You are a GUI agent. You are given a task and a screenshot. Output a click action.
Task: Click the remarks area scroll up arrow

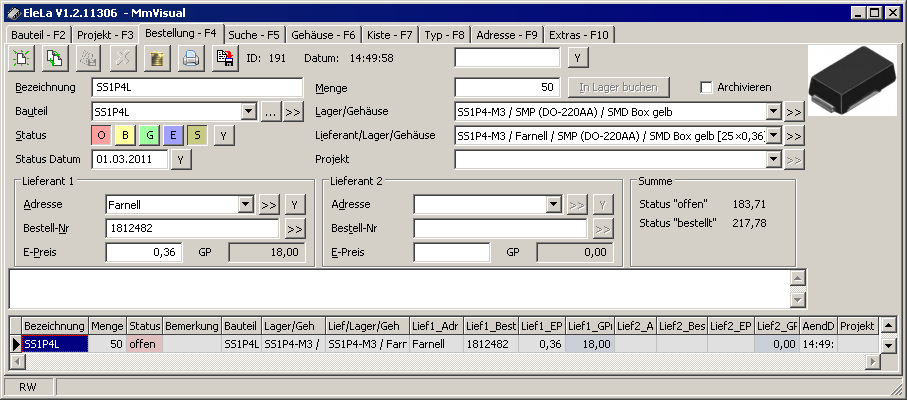798,278
